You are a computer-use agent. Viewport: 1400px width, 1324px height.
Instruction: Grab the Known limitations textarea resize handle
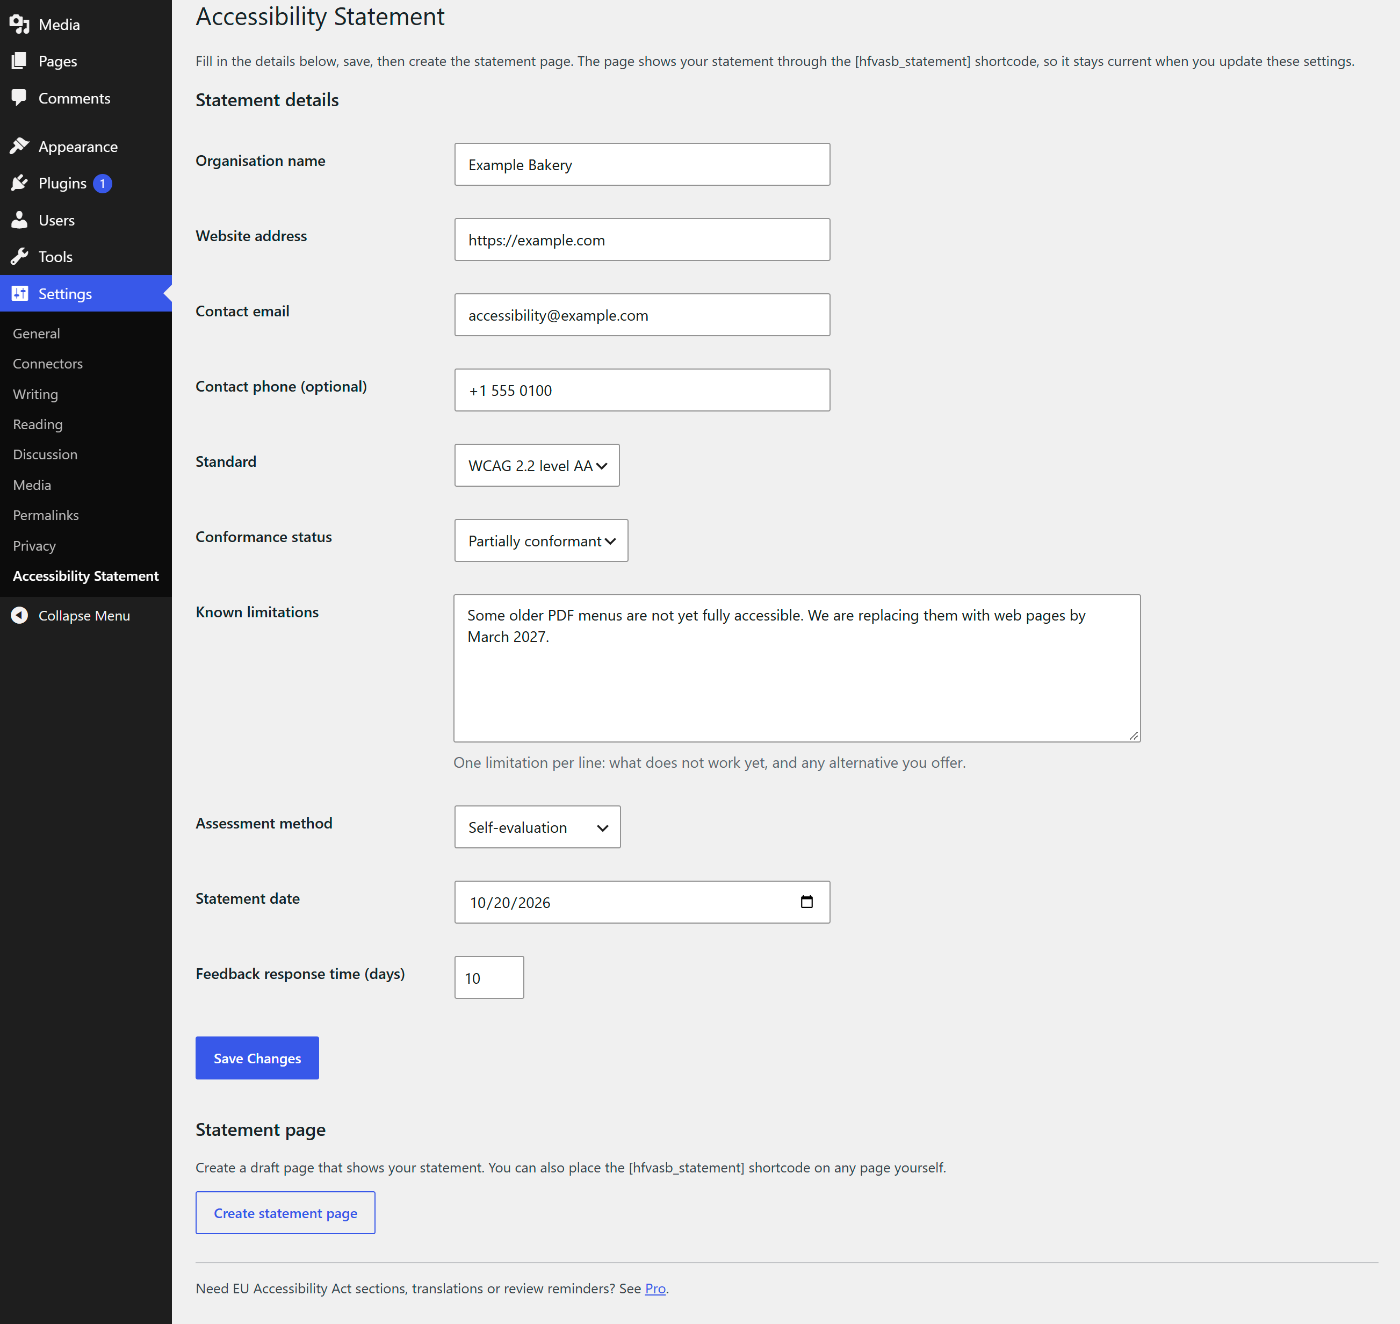pos(1134,736)
